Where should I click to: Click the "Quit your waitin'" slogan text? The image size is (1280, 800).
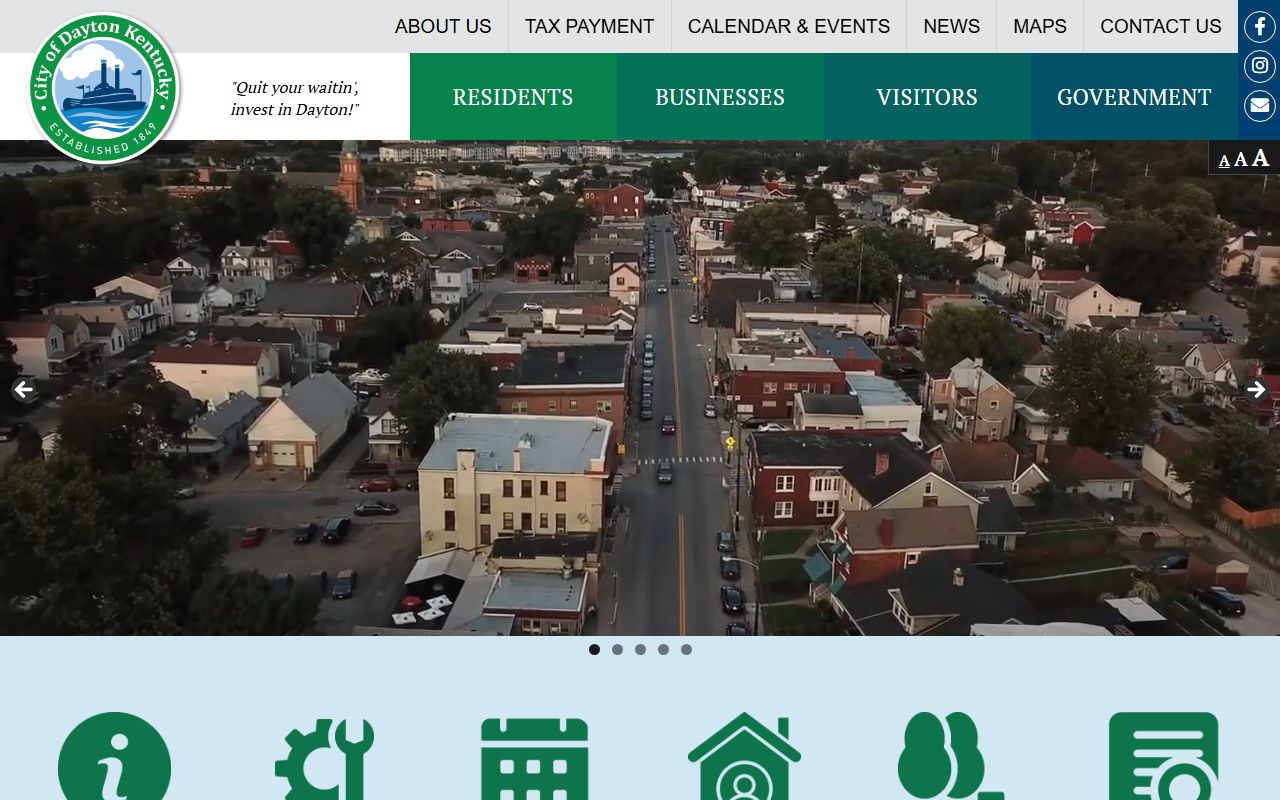pos(295,98)
